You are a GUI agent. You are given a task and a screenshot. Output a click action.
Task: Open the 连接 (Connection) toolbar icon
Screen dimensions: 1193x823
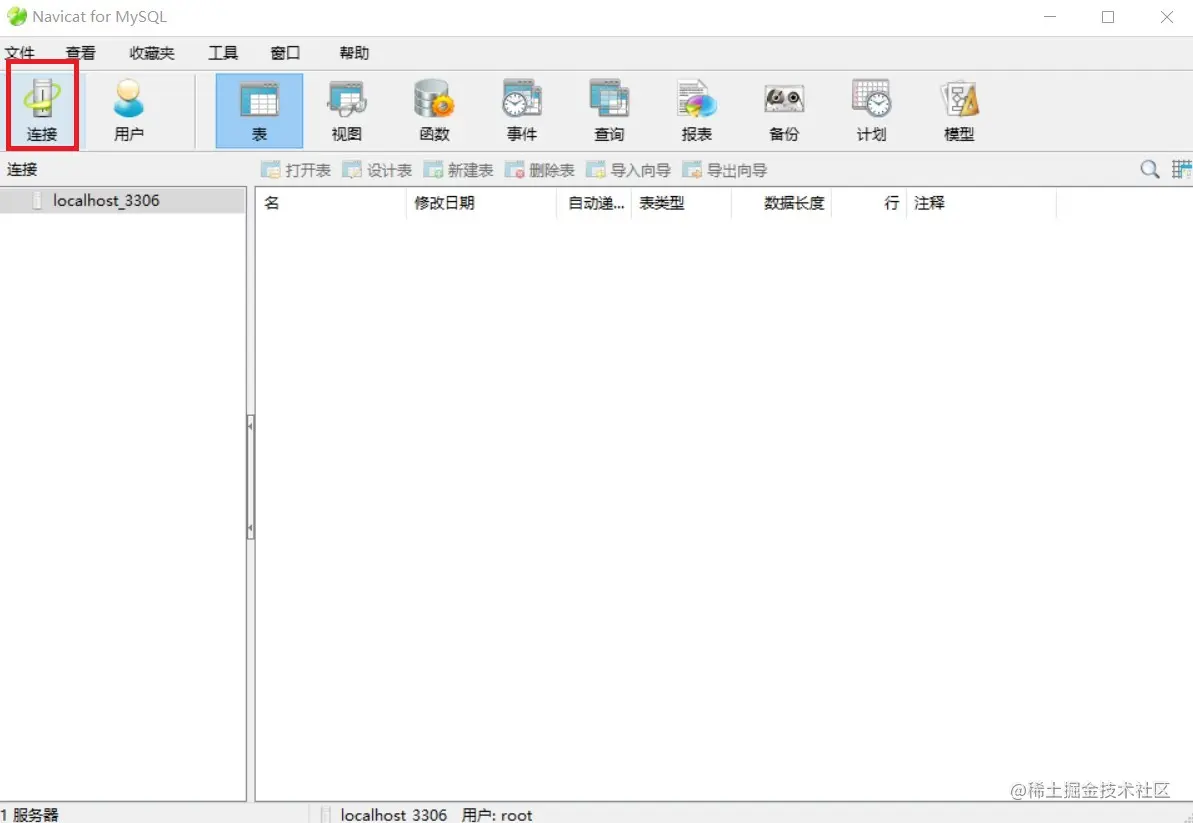tap(42, 110)
